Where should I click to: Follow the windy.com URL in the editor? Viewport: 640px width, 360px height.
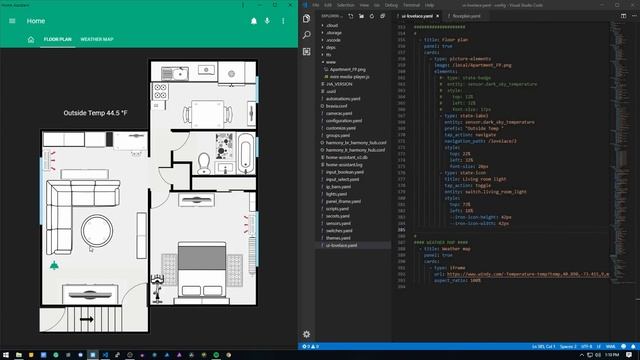[x=528, y=274]
